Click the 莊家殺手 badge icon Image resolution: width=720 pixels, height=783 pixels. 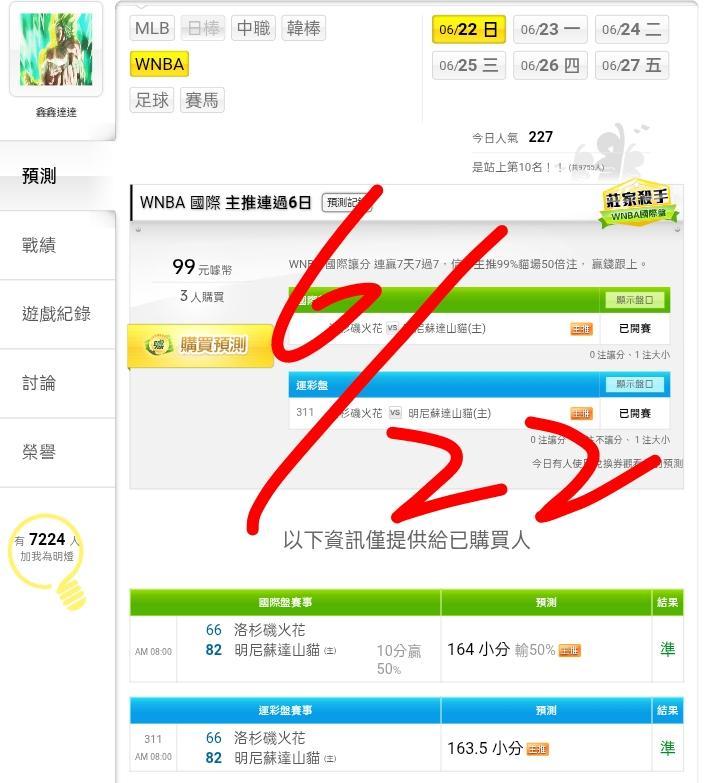click(x=638, y=204)
